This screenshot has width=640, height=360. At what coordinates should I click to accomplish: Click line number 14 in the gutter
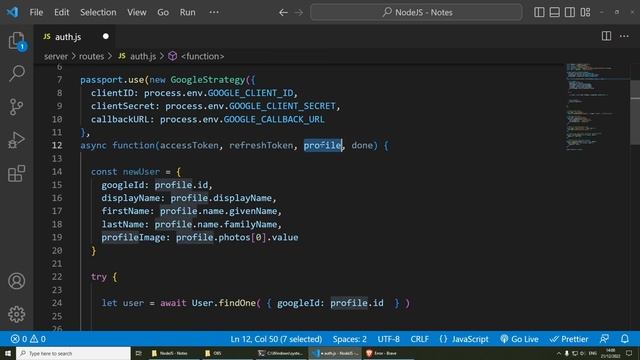point(57,172)
